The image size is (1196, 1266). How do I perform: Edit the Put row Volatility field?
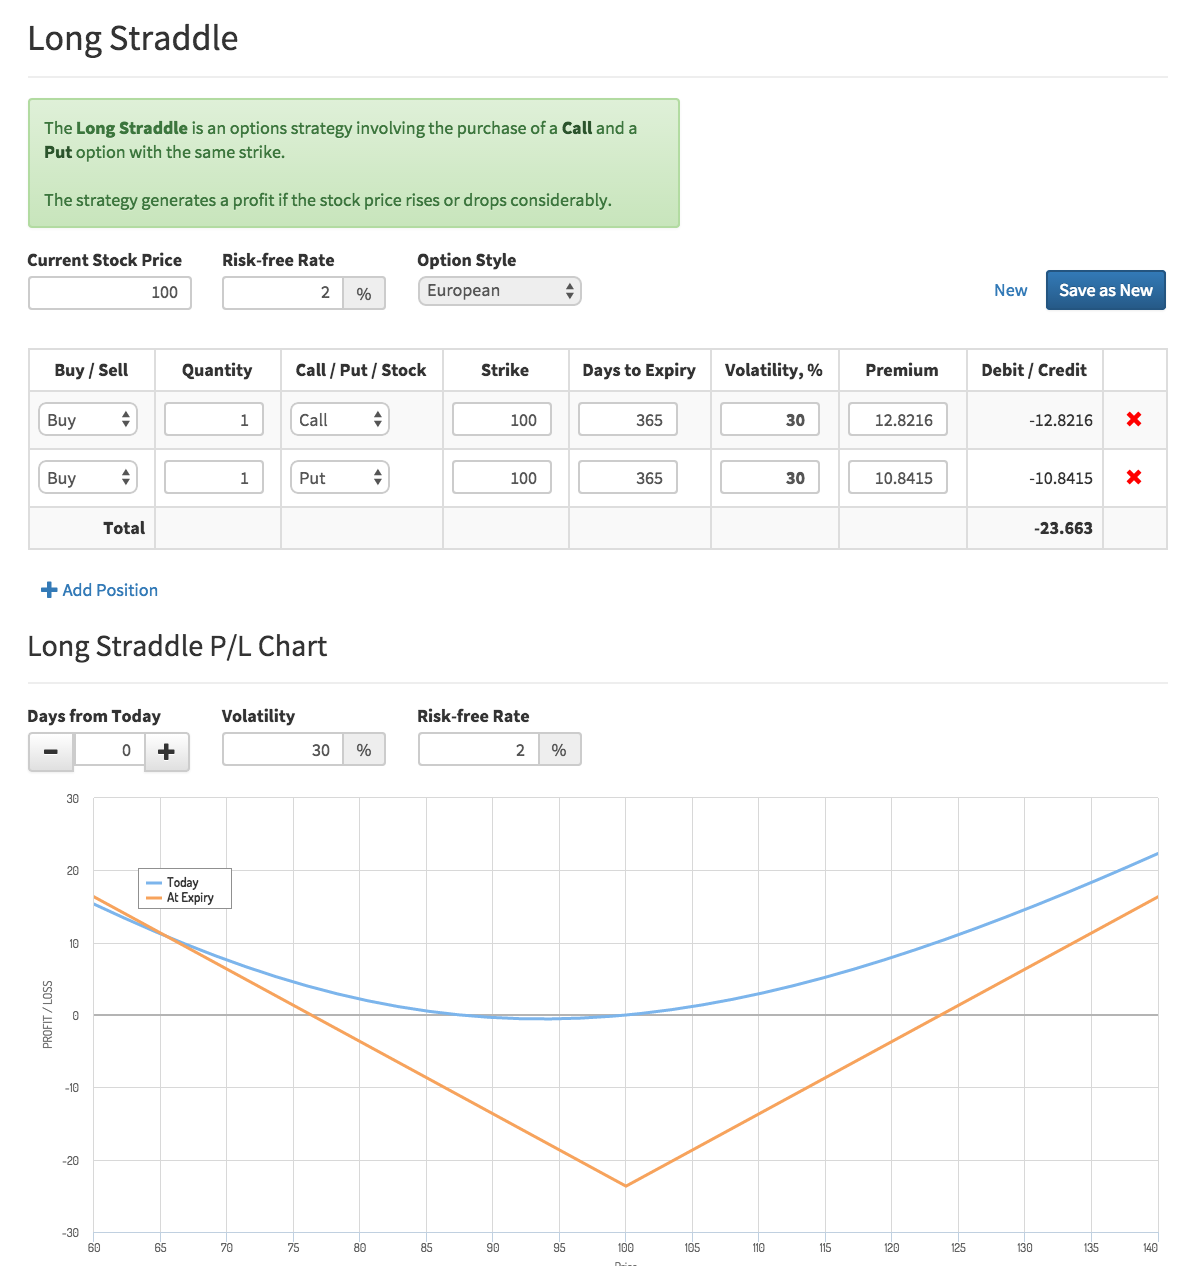click(x=769, y=478)
